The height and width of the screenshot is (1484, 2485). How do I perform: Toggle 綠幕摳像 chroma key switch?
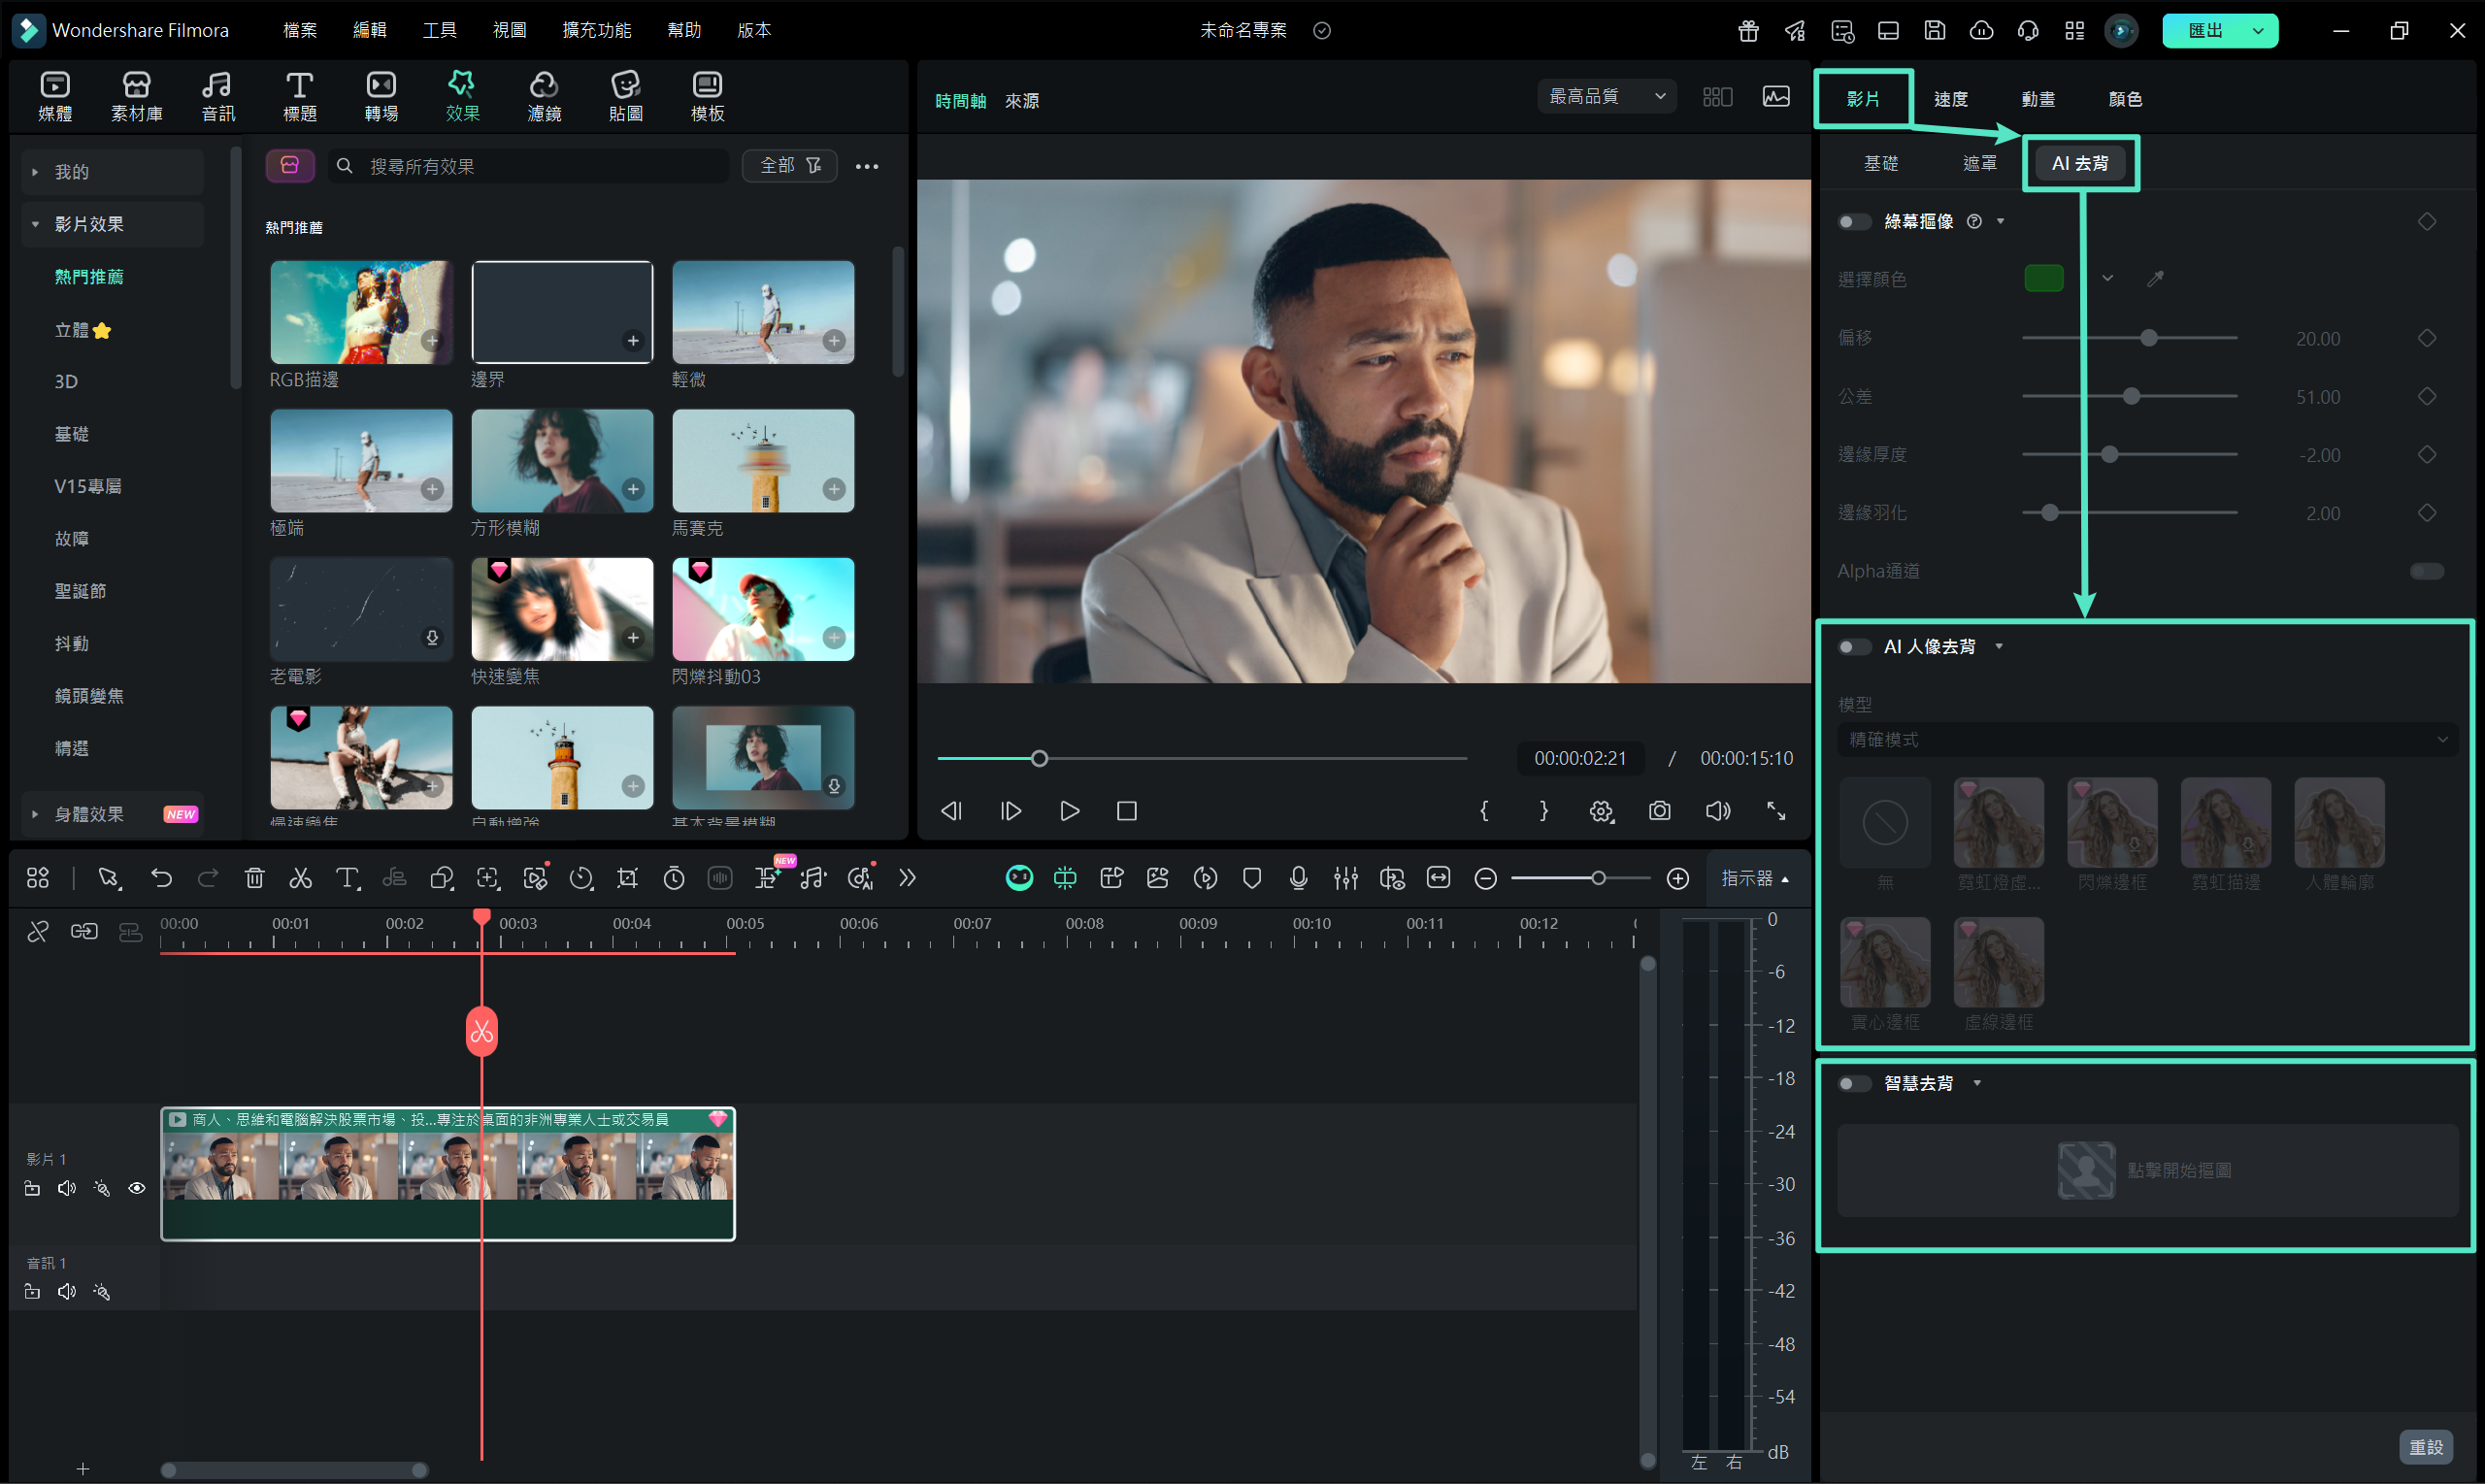pyautogui.click(x=1853, y=222)
